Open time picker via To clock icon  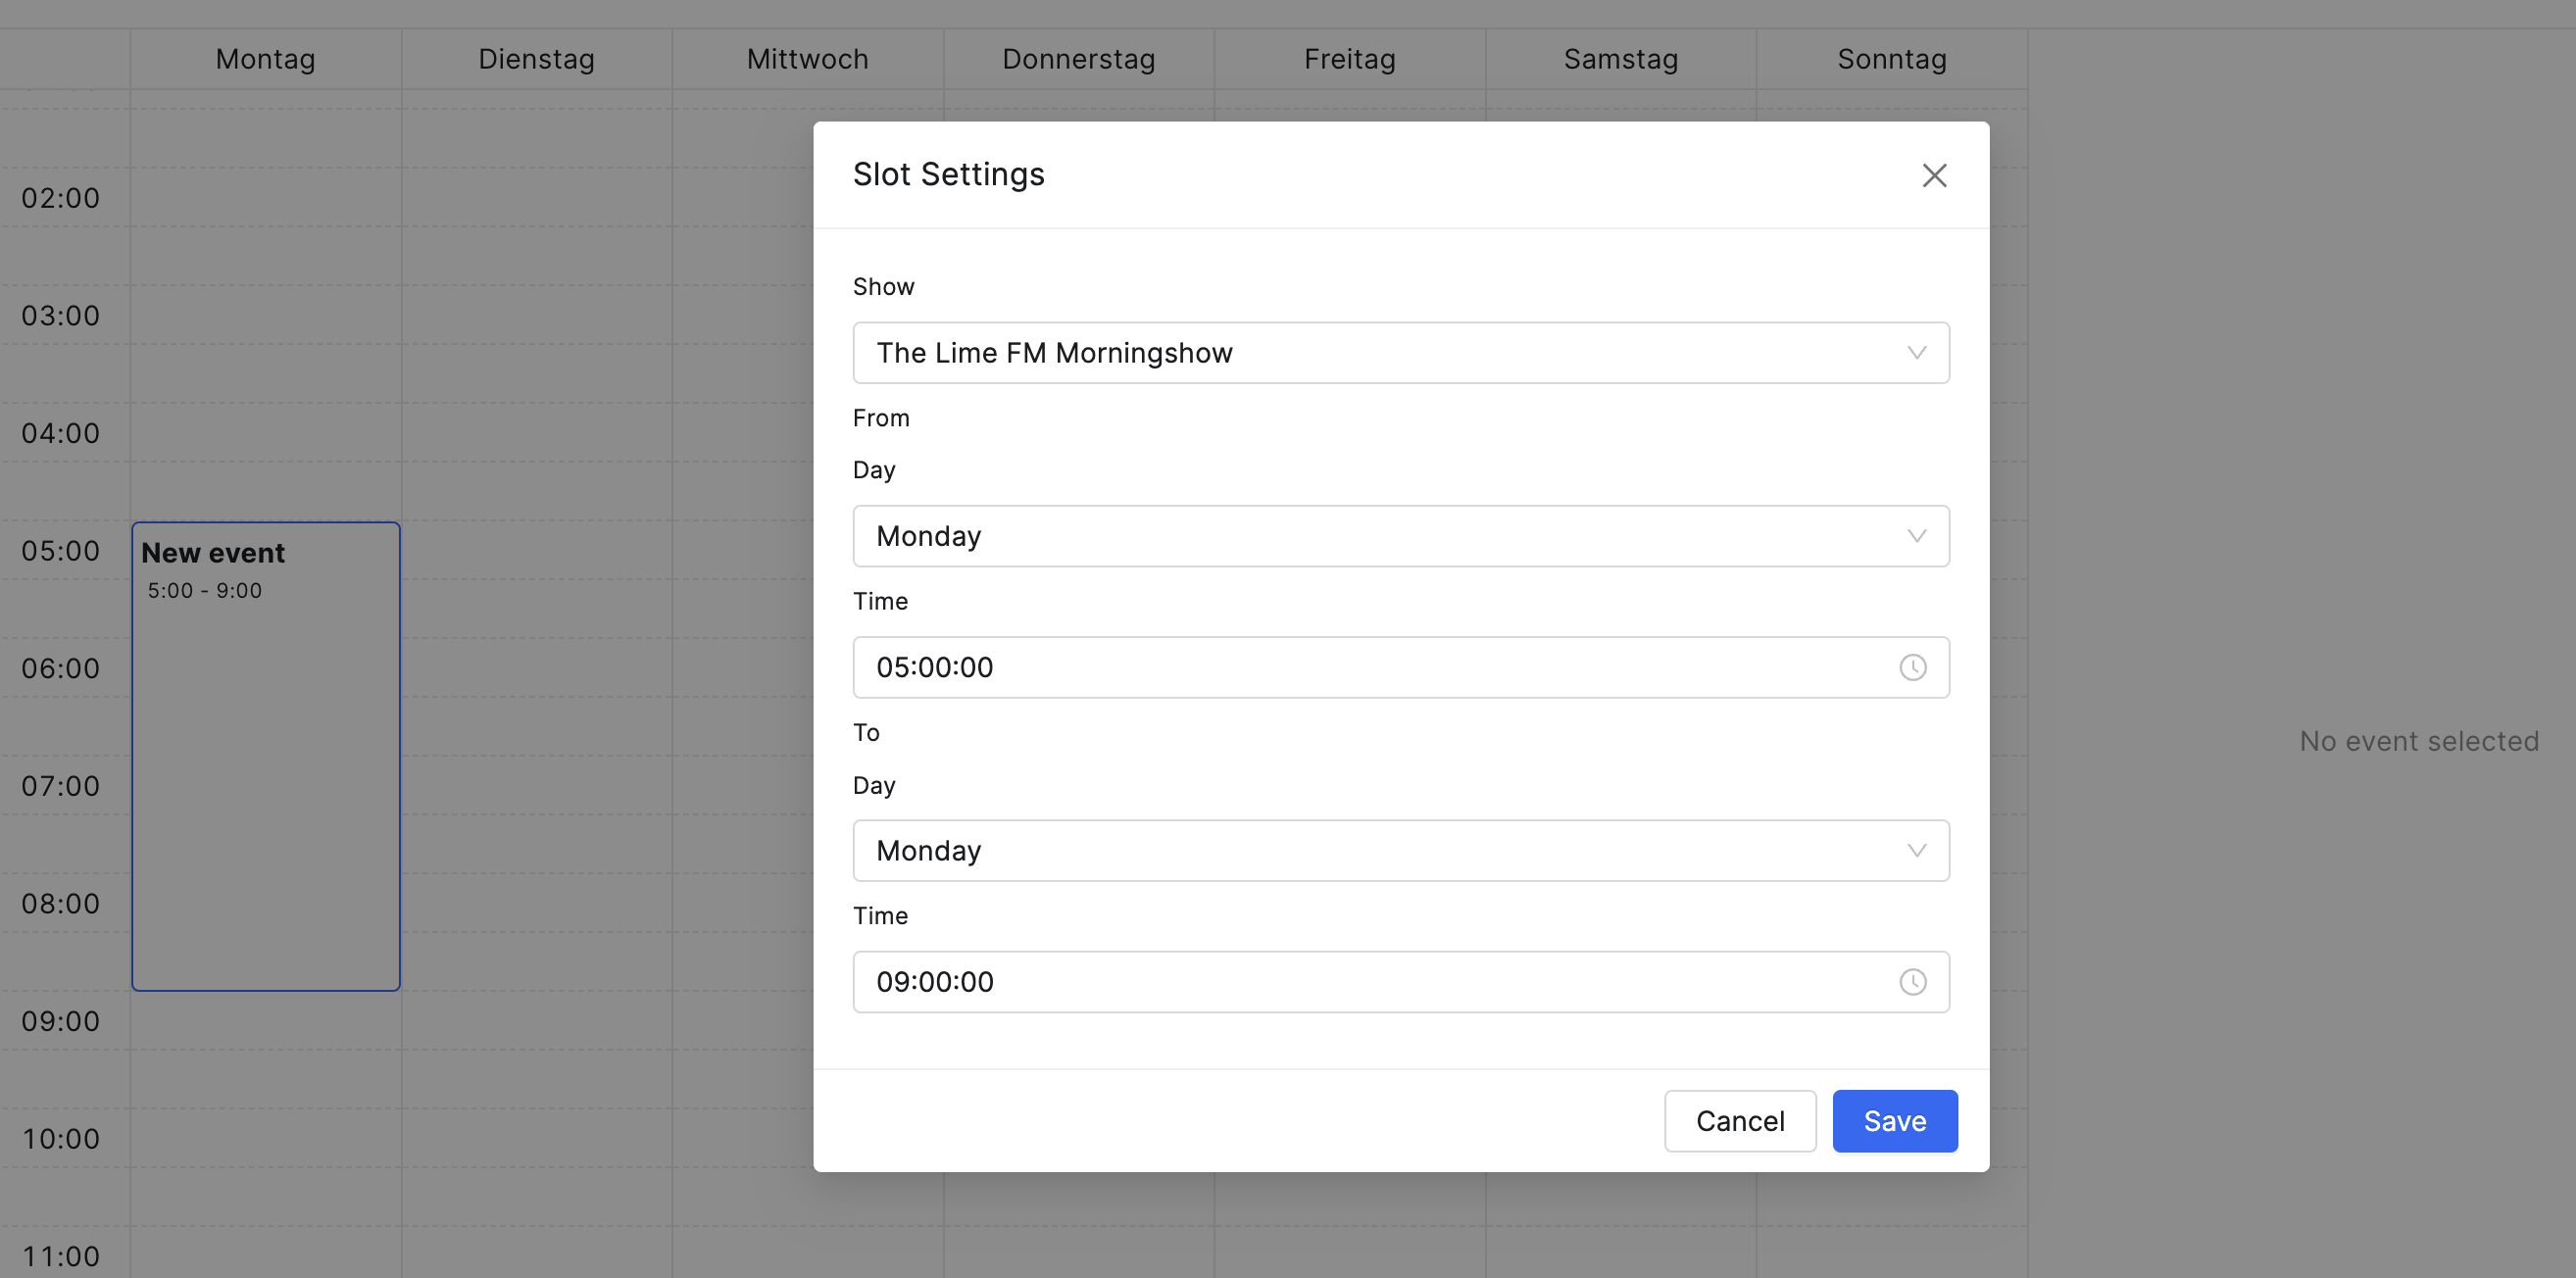coord(1912,981)
